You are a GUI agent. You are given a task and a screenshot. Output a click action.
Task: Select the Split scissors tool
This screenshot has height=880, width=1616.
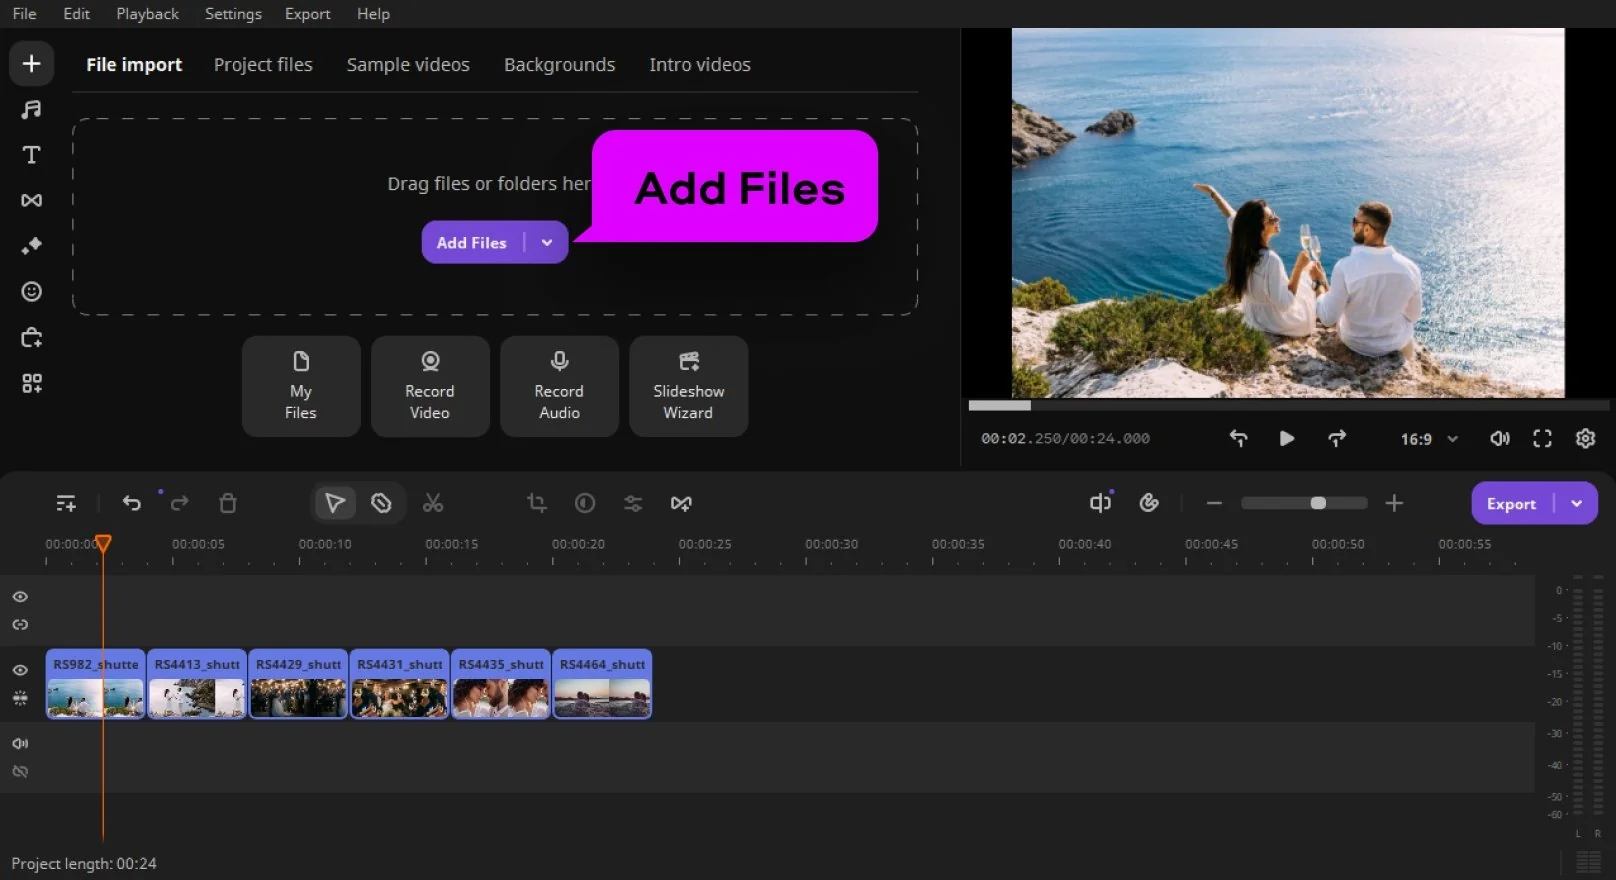(432, 503)
